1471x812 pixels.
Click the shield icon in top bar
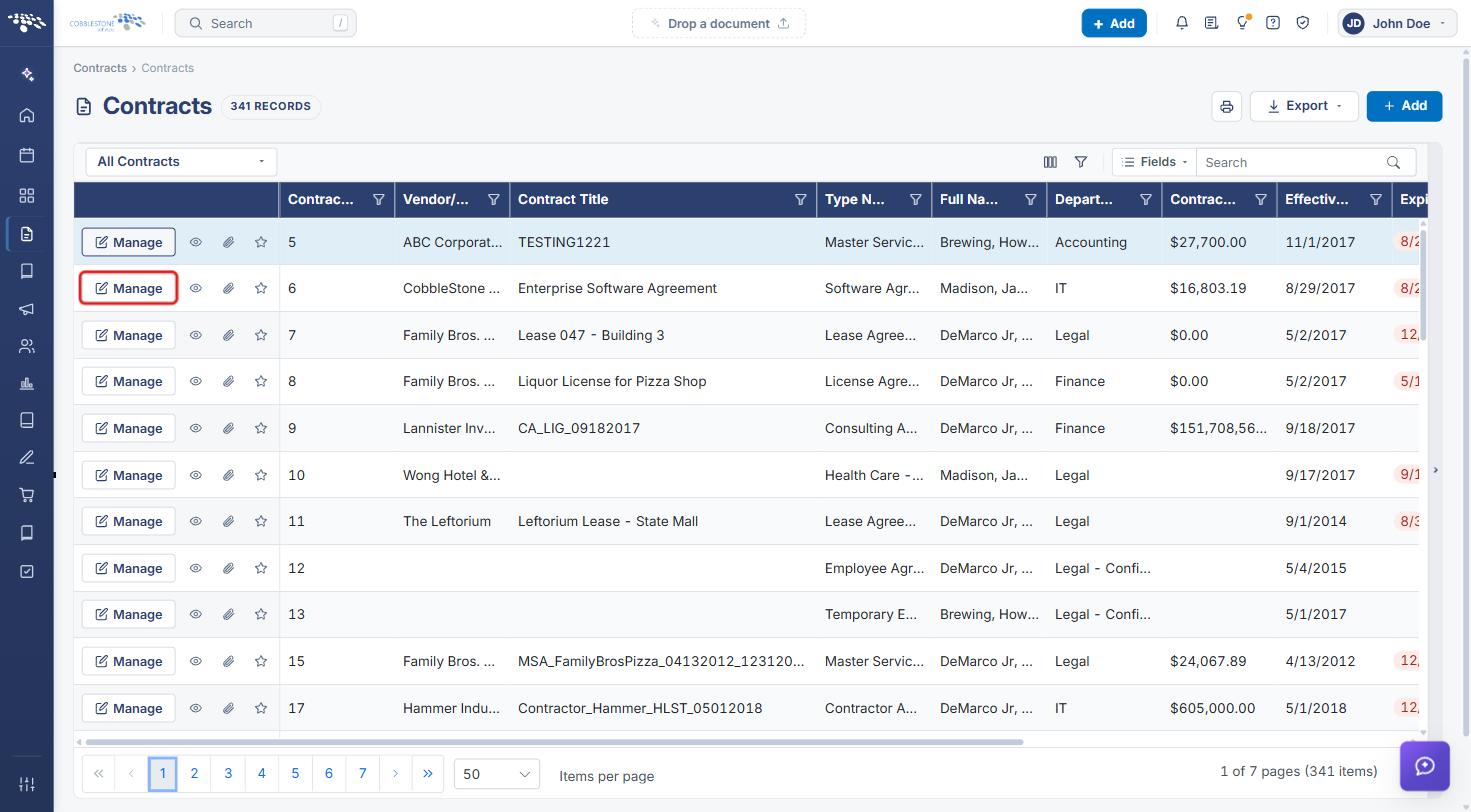pyautogui.click(x=1303, y=23)
